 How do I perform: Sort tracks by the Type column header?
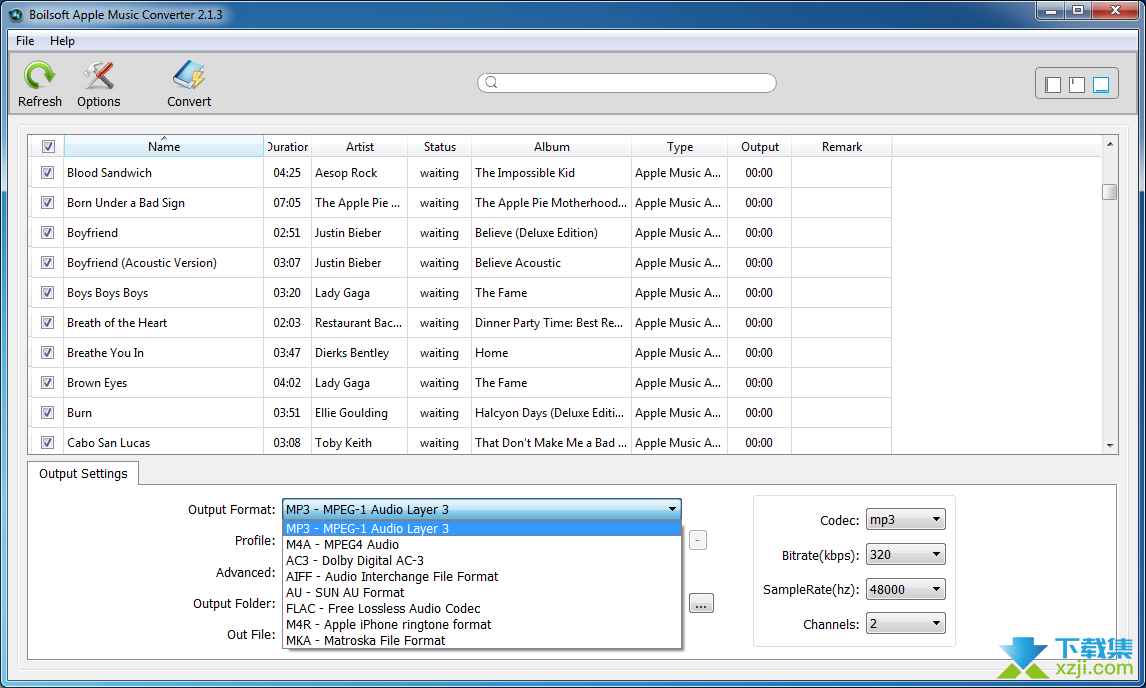click(x=680, y=146)
